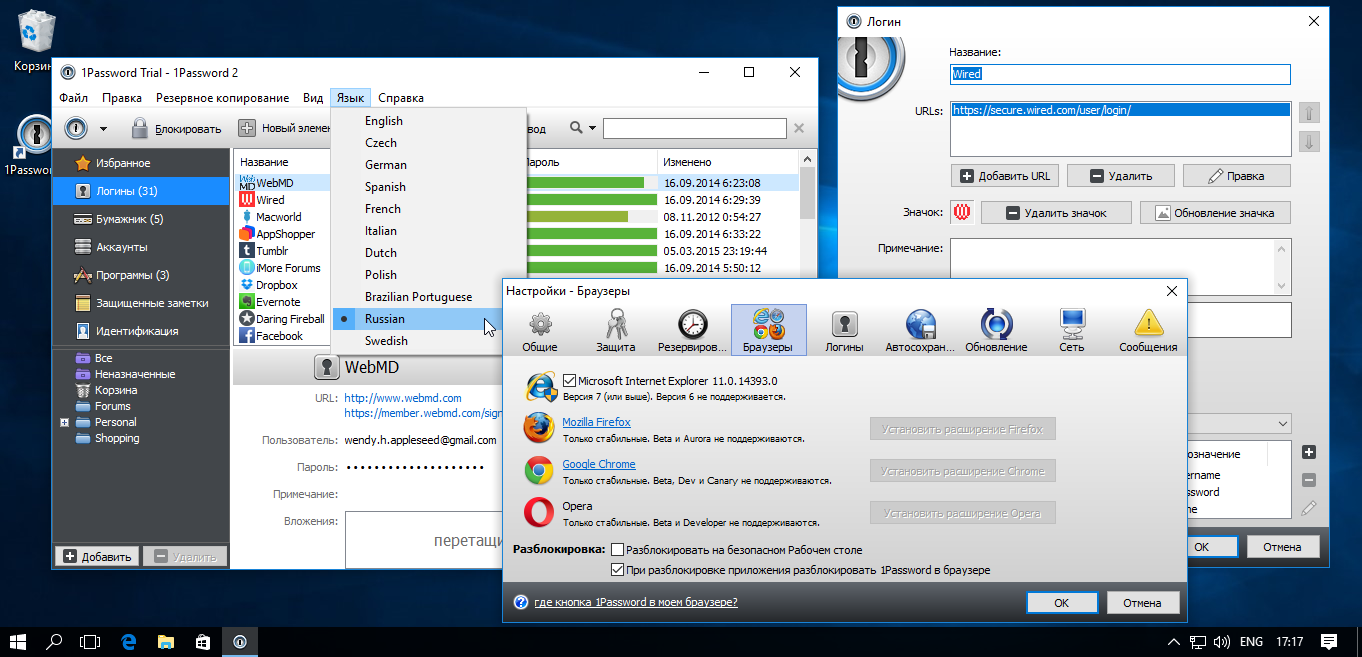Open the Logins (Логины) settings tab
This screenshot has width=1362, height=657.
[844, 331]
